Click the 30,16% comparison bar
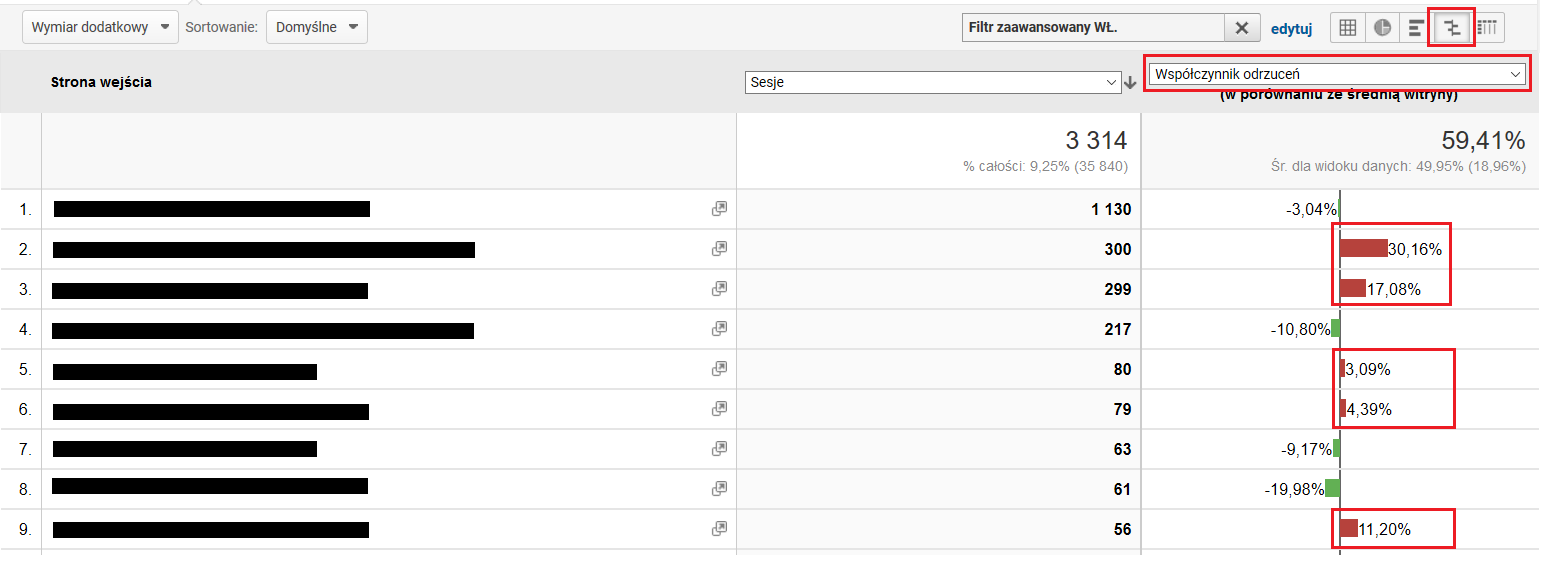Image resolution: width=1544 pixels, height=577 pixels. coord(1365,246)
